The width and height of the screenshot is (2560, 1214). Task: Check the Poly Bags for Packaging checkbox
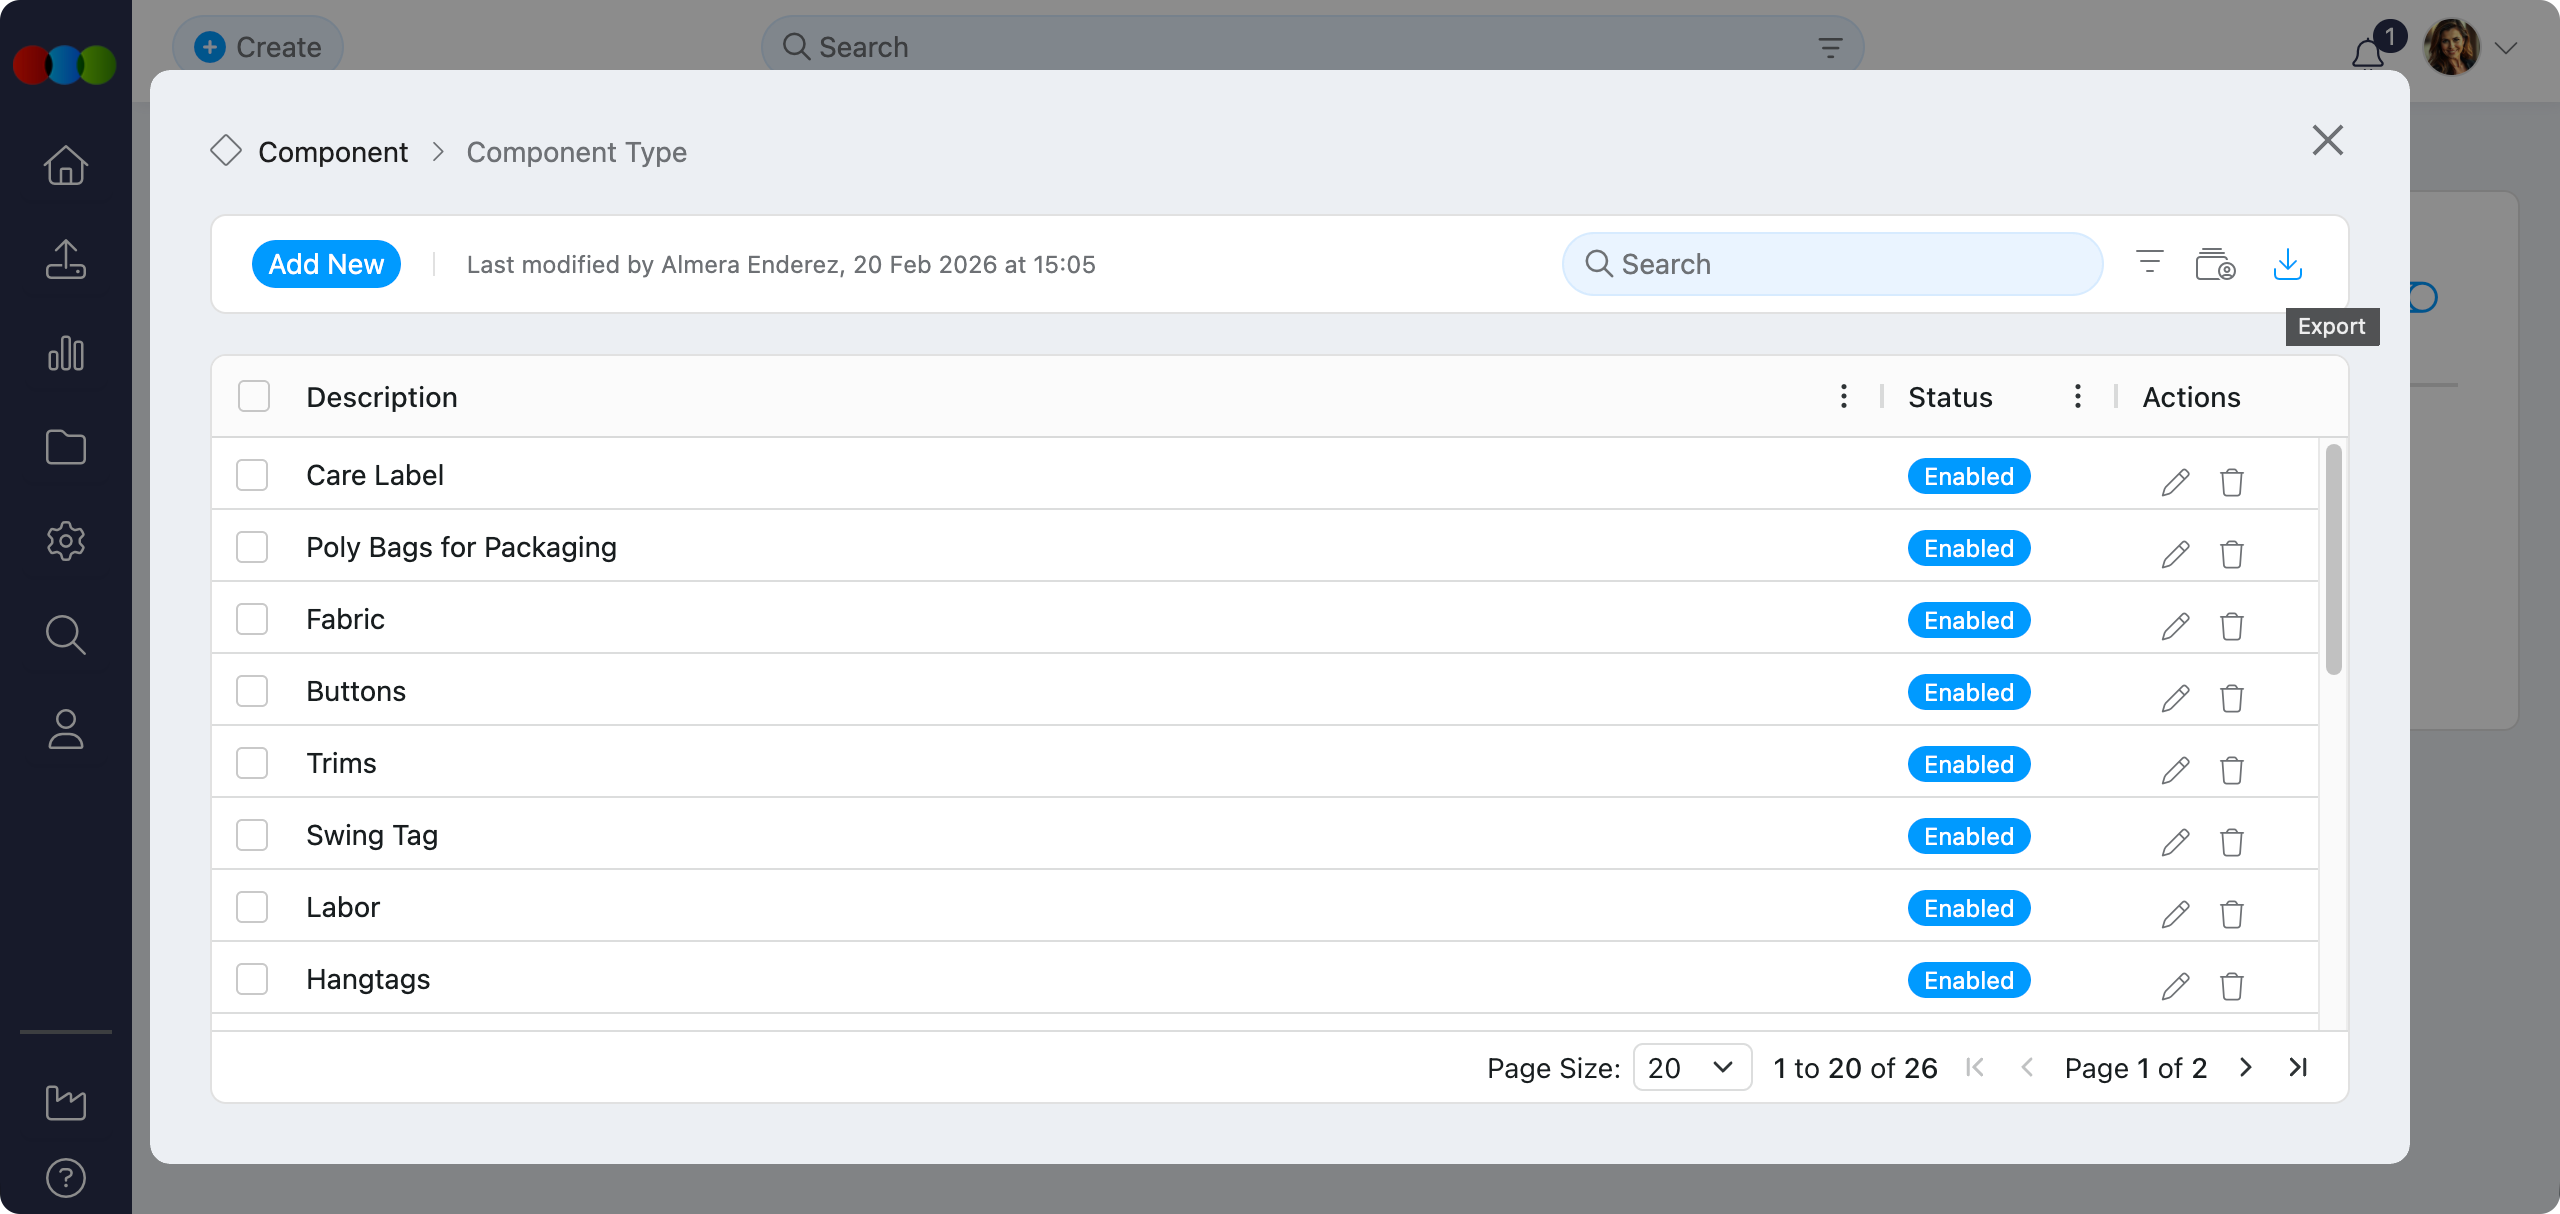click(252, 547)
